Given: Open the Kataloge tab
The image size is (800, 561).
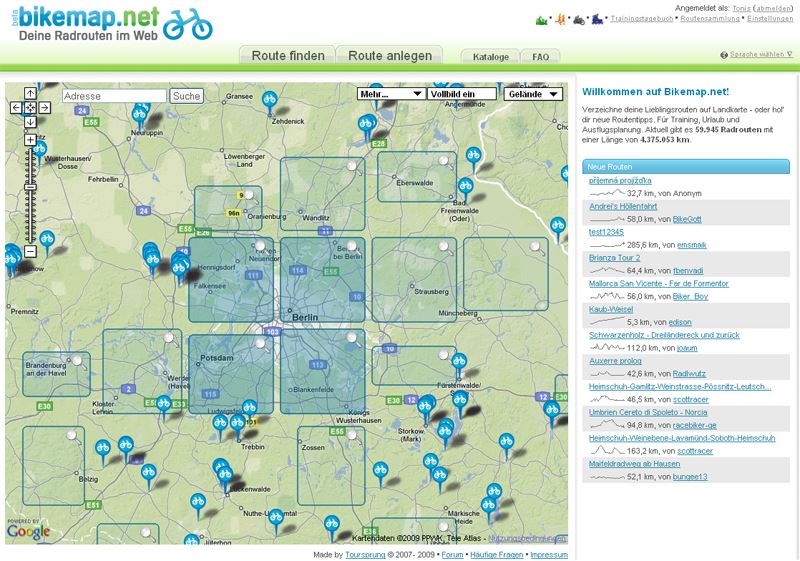Looking at the screenshot, I should [490, 57].
